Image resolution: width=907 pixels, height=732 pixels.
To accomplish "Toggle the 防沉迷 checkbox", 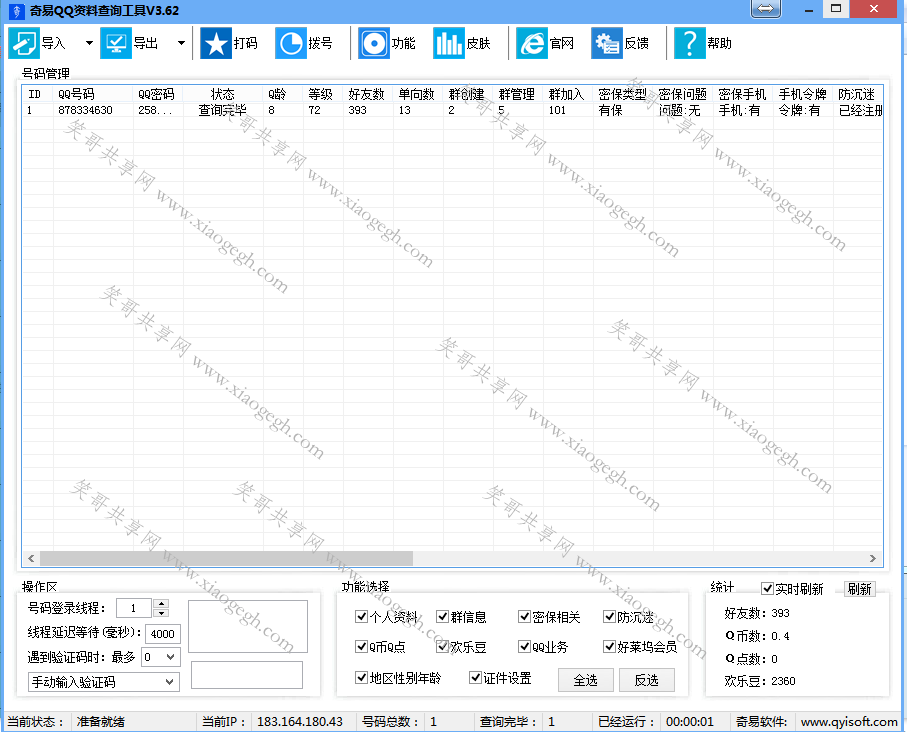I will [x=609, y=617].
